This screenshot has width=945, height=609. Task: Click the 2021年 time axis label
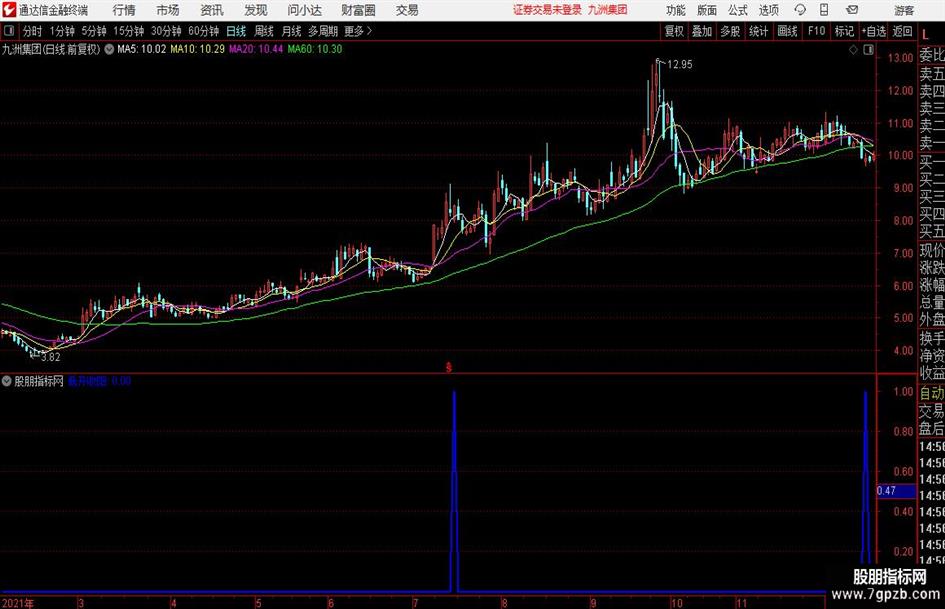(x=17, y=603)
